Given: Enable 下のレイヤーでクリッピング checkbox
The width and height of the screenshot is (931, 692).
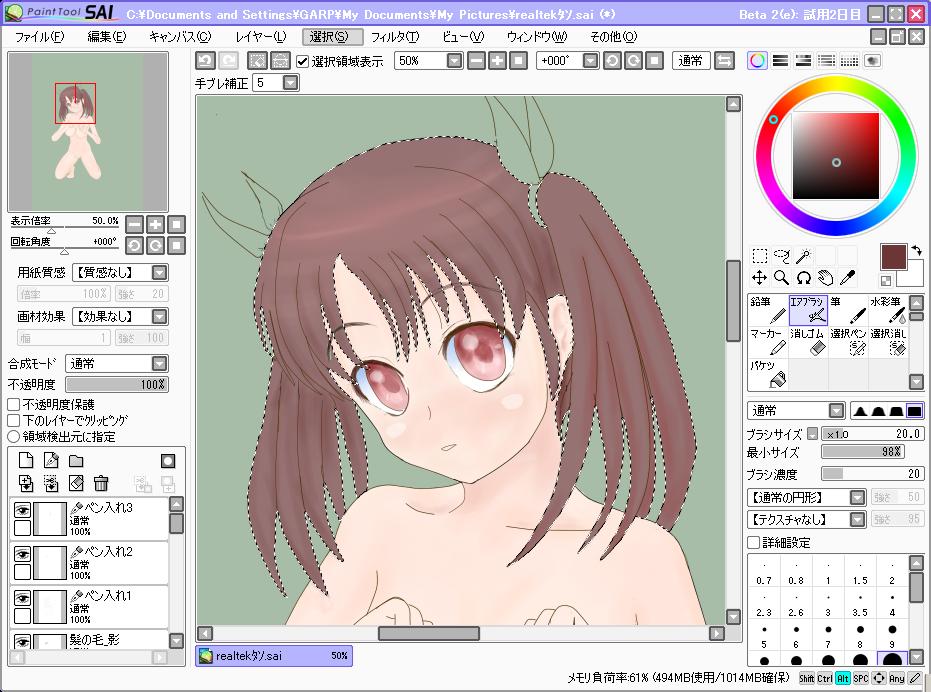Looking at the screenshot, I should [14, 421].
